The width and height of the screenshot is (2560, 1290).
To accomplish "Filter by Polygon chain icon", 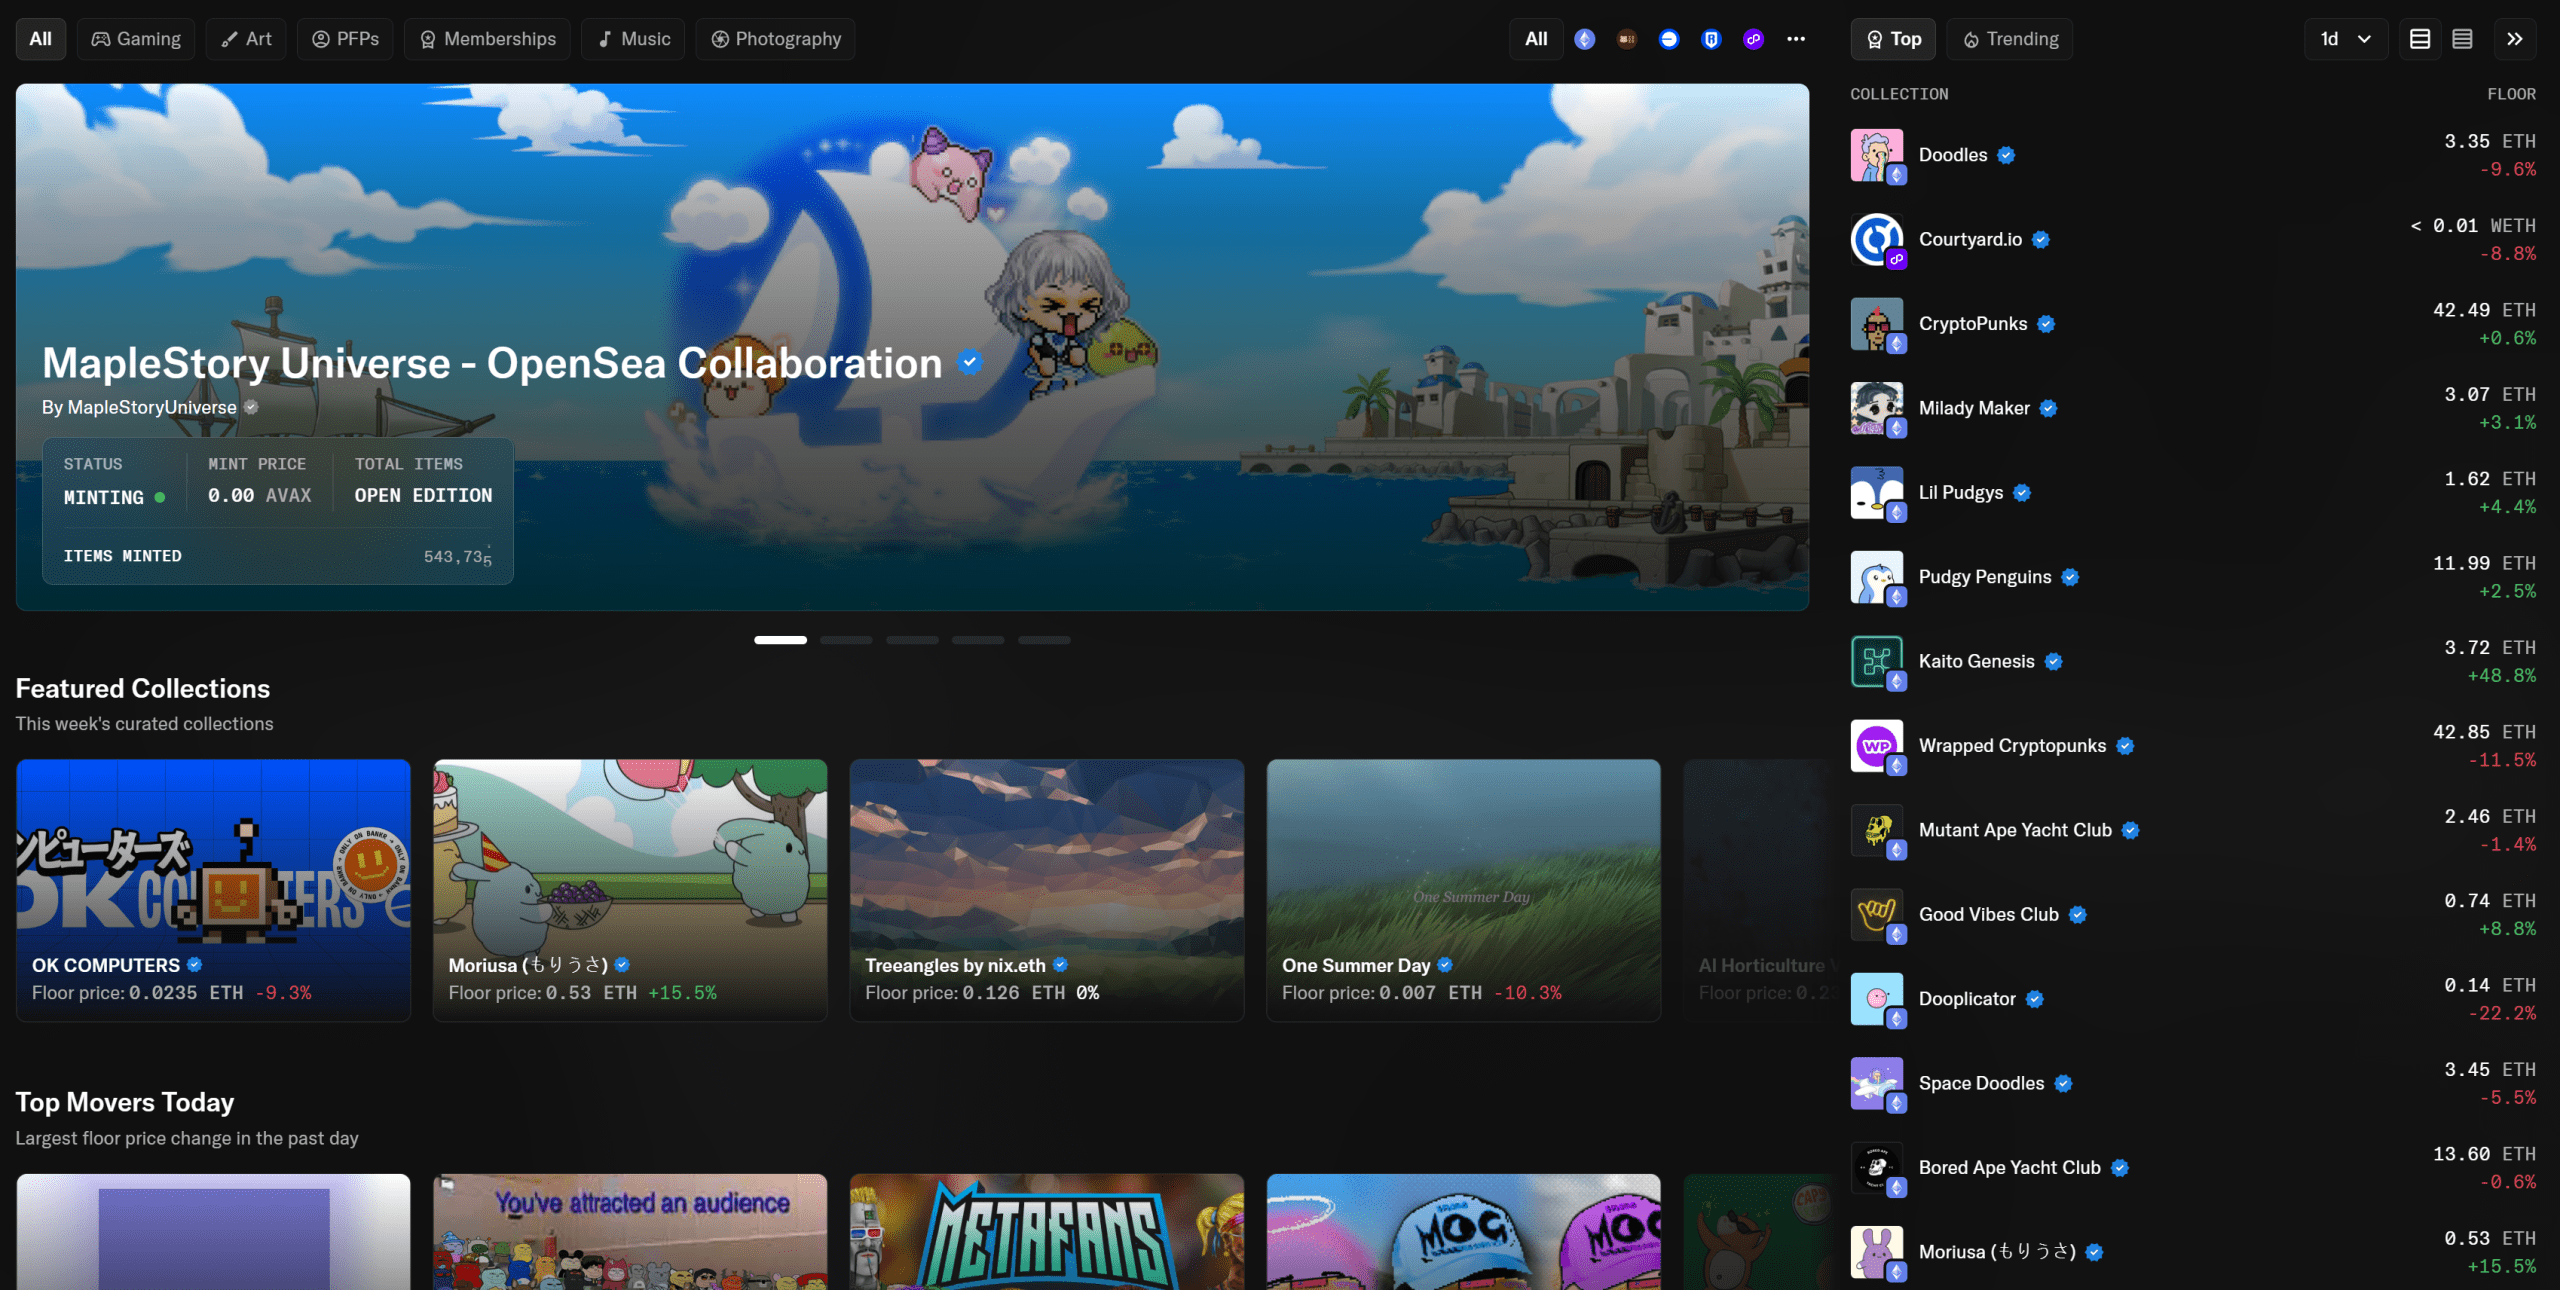I will click(x=1753, y=39).
